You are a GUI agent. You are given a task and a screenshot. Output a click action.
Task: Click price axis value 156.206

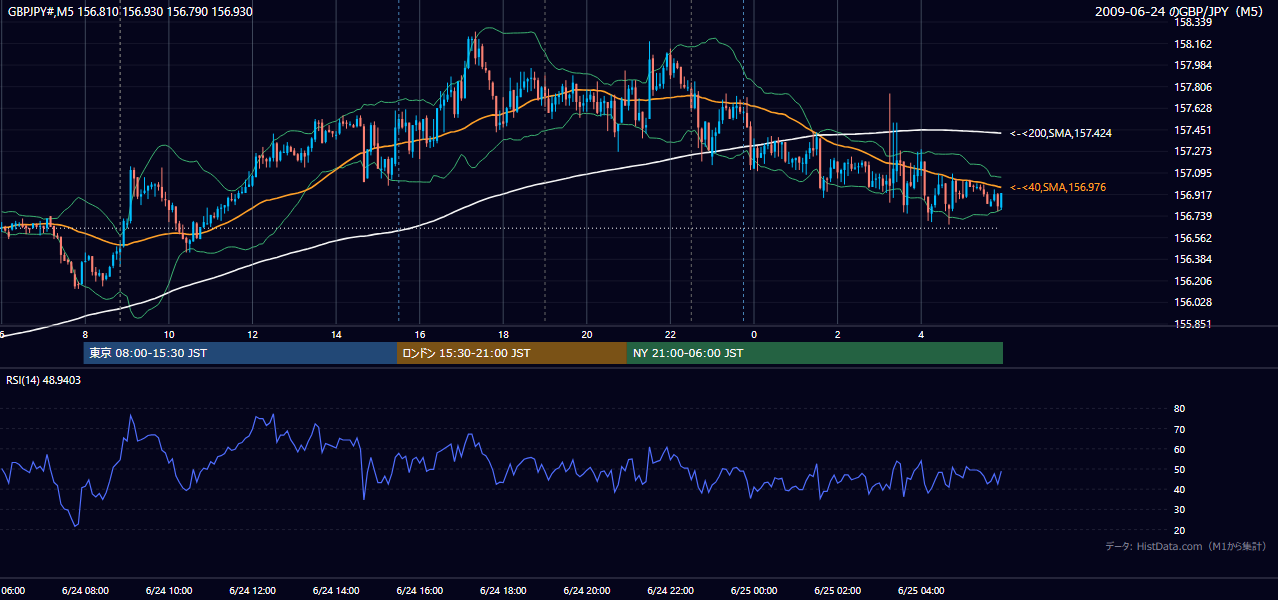(1192, 281)
